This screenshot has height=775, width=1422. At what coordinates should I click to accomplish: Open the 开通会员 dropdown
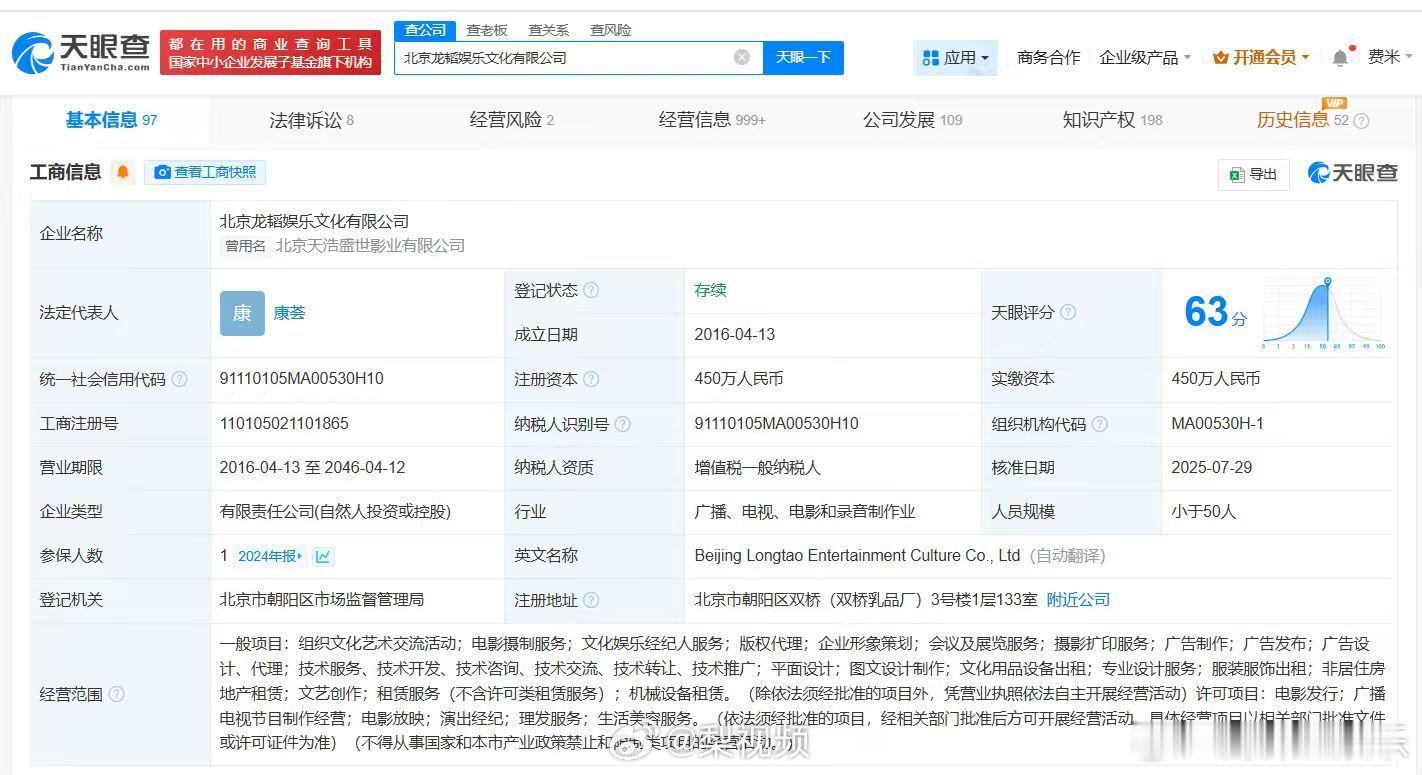1261,58
